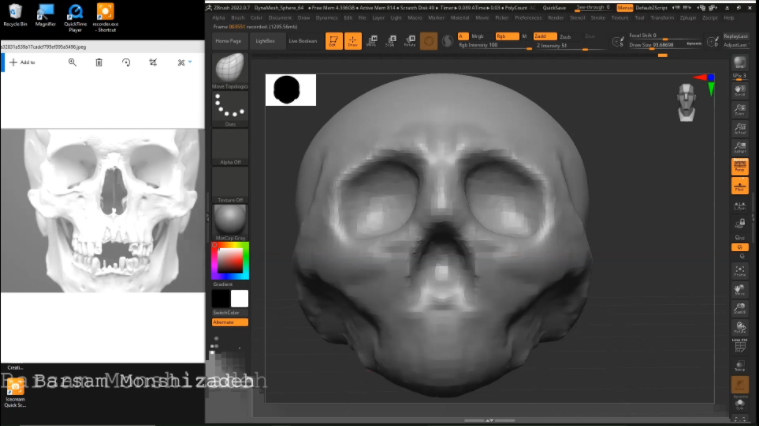Select the Scale transform tool icon

coord(391,41)
